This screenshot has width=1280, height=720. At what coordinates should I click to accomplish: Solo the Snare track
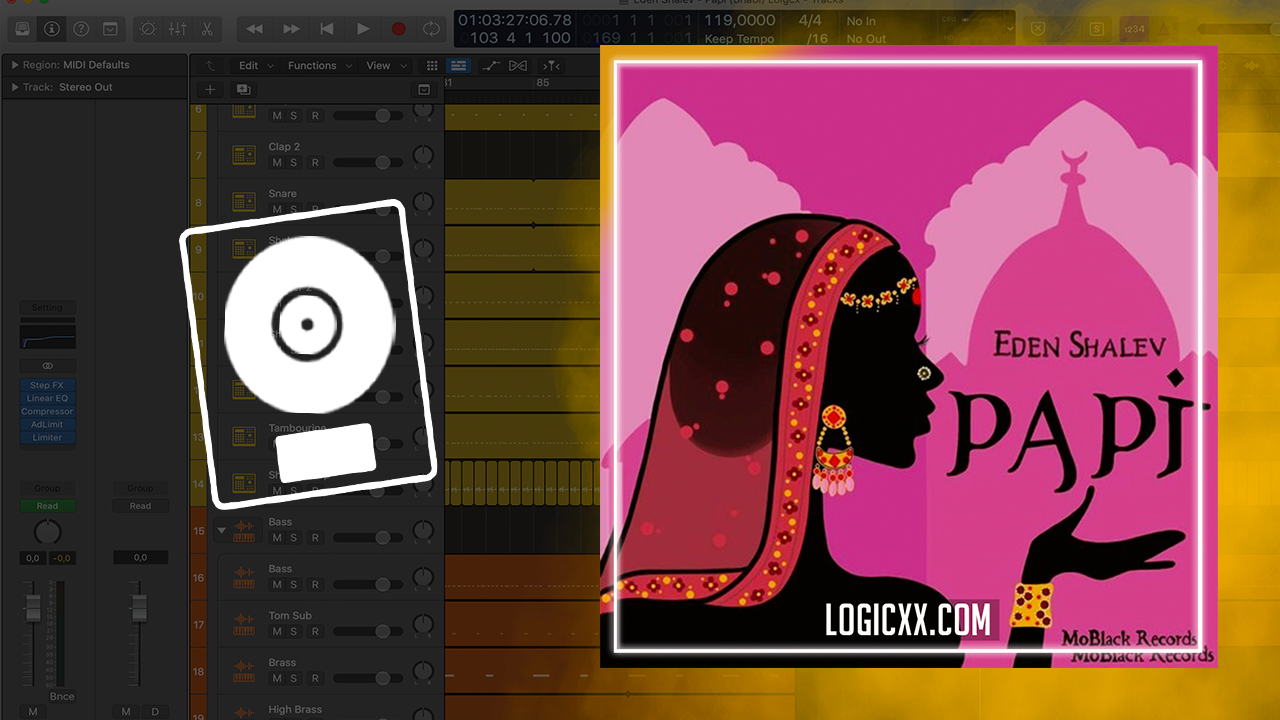[x=294, y=210]
